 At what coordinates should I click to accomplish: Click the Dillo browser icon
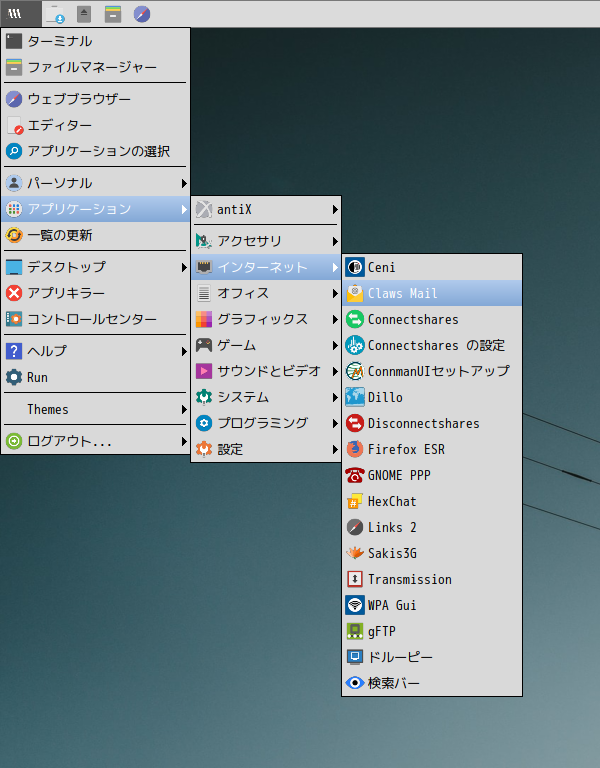pos(355,397)
